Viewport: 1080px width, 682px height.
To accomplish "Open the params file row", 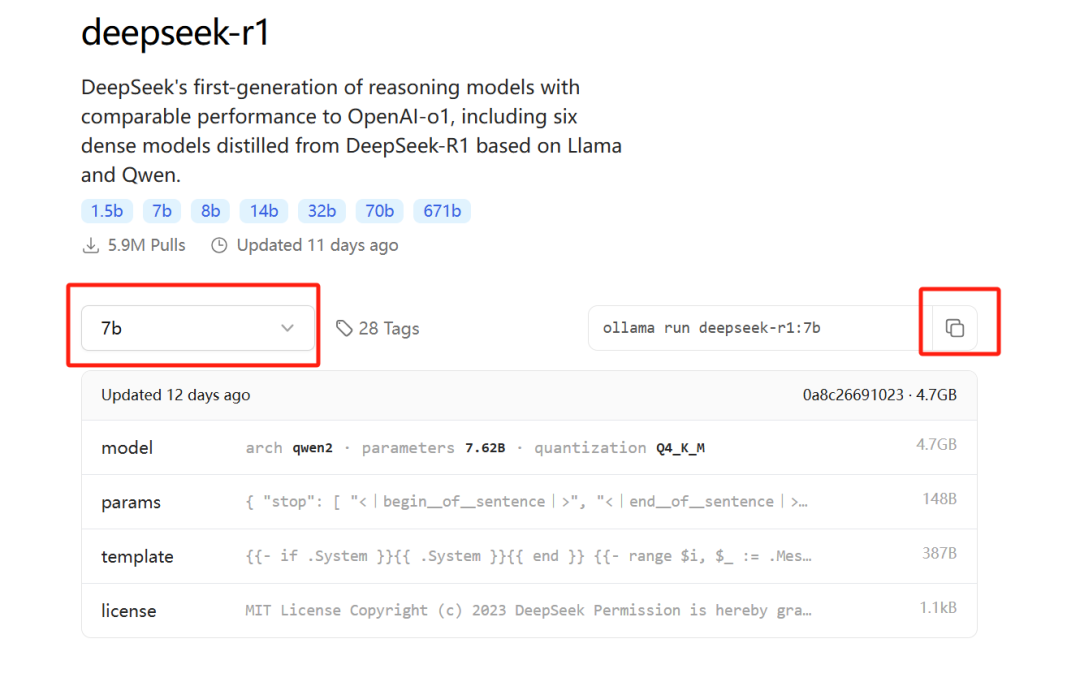I will coord(528,502).
